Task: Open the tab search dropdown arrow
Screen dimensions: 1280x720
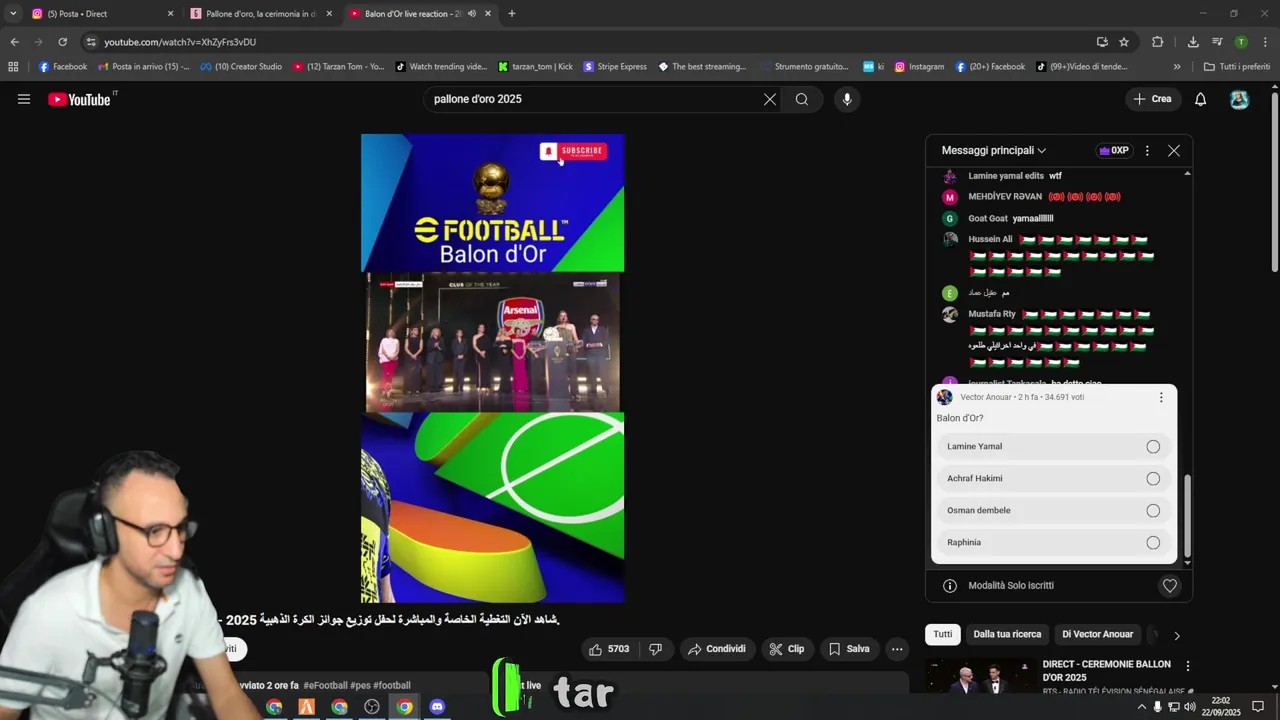Action: (x=12, y=14)
